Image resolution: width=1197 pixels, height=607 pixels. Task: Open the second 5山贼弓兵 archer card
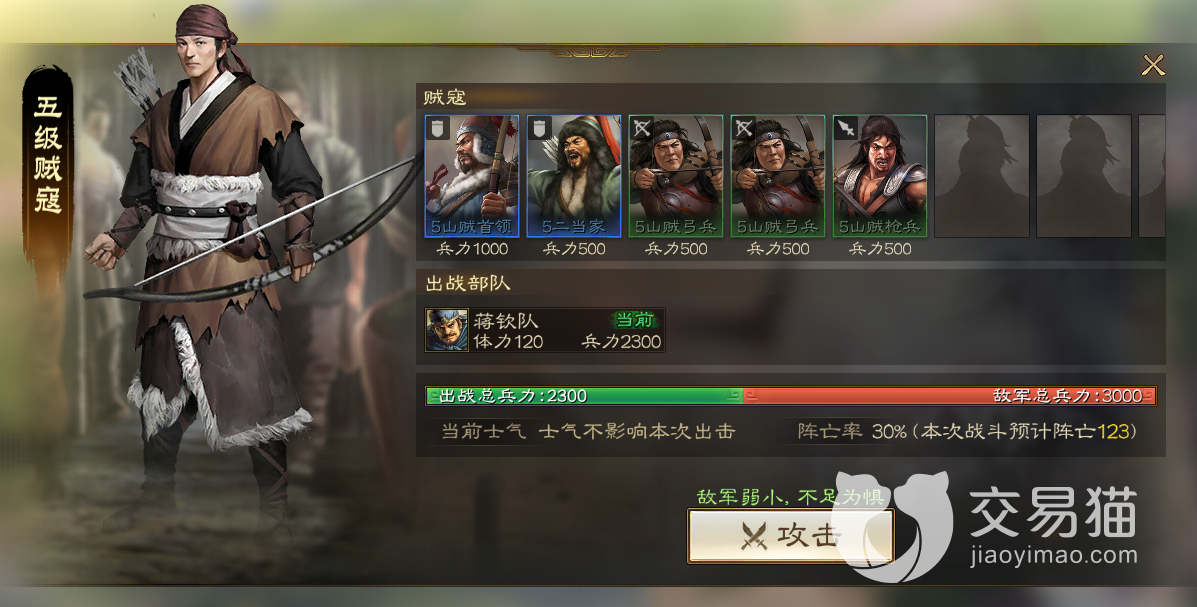point(778,176)
